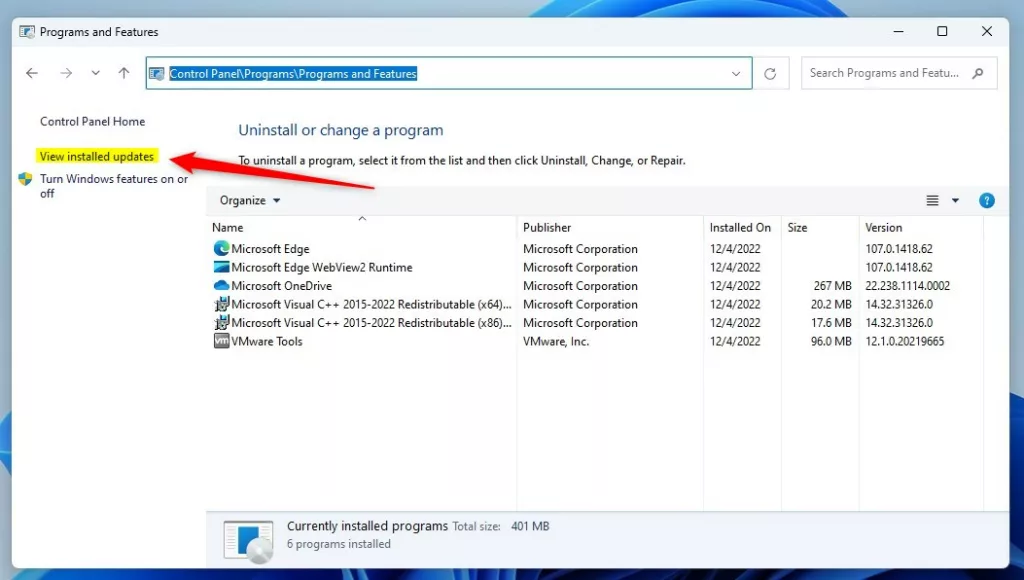This screenshot has width=1024, height=580.
Task: Click version 22.238.1114.0002 cell
Action: coord(907,285)
